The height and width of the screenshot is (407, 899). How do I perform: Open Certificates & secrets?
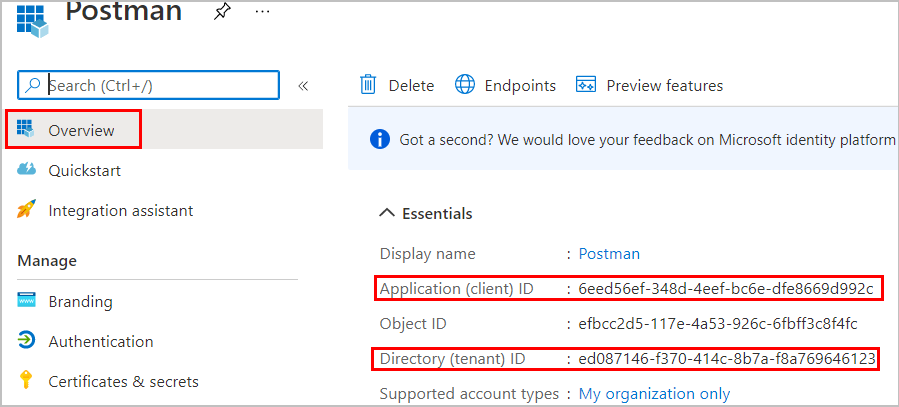pyautogui.click(x=124, y=381)
